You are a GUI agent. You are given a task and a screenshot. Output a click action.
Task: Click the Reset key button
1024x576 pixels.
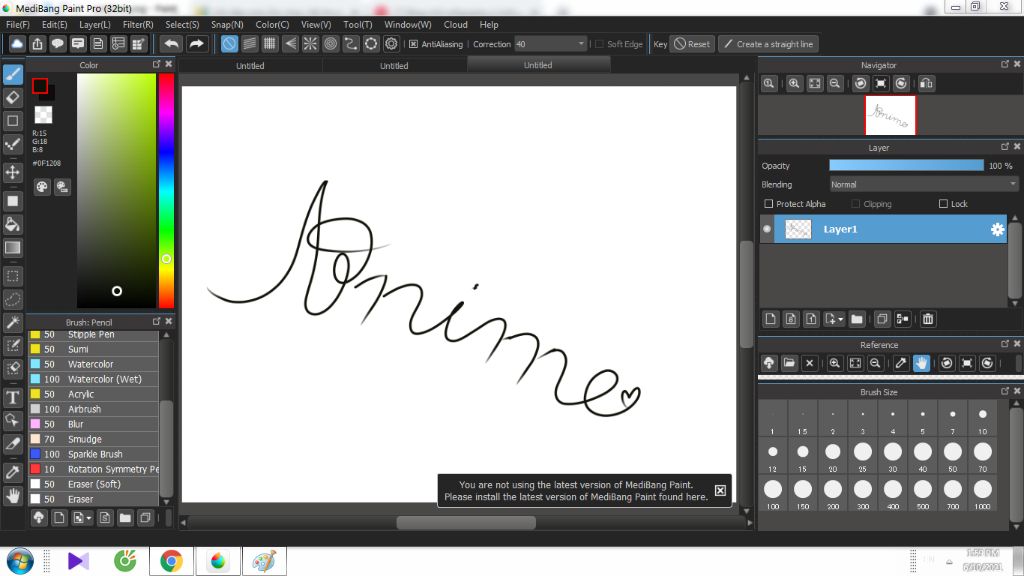point(692,44)
